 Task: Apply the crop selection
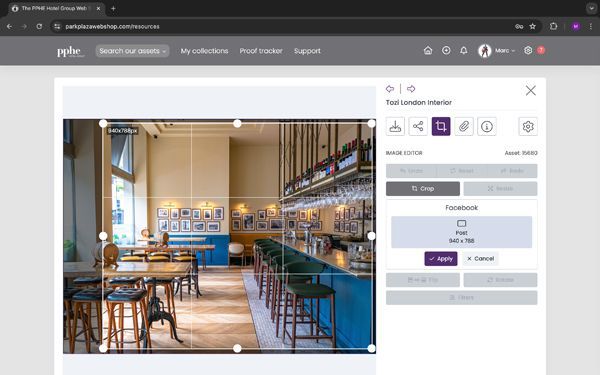[x=441, y=259]
